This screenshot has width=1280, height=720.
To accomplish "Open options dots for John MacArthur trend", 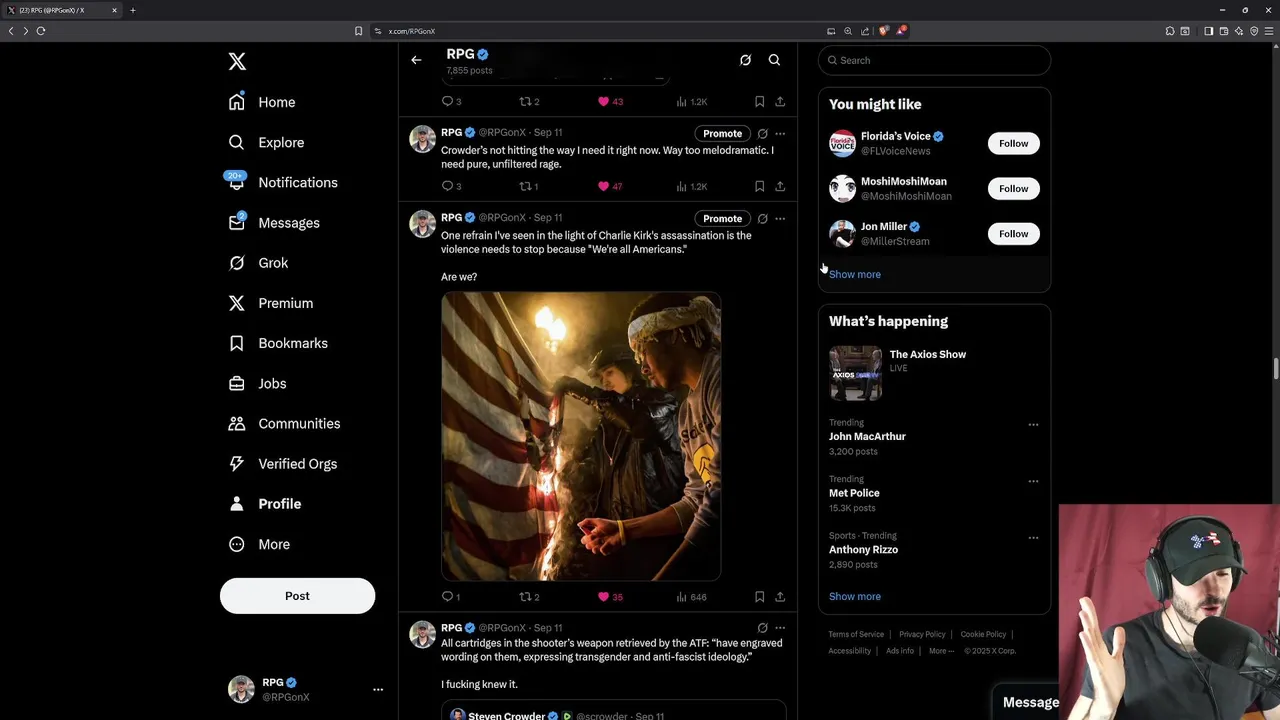I will [1033, 424].
